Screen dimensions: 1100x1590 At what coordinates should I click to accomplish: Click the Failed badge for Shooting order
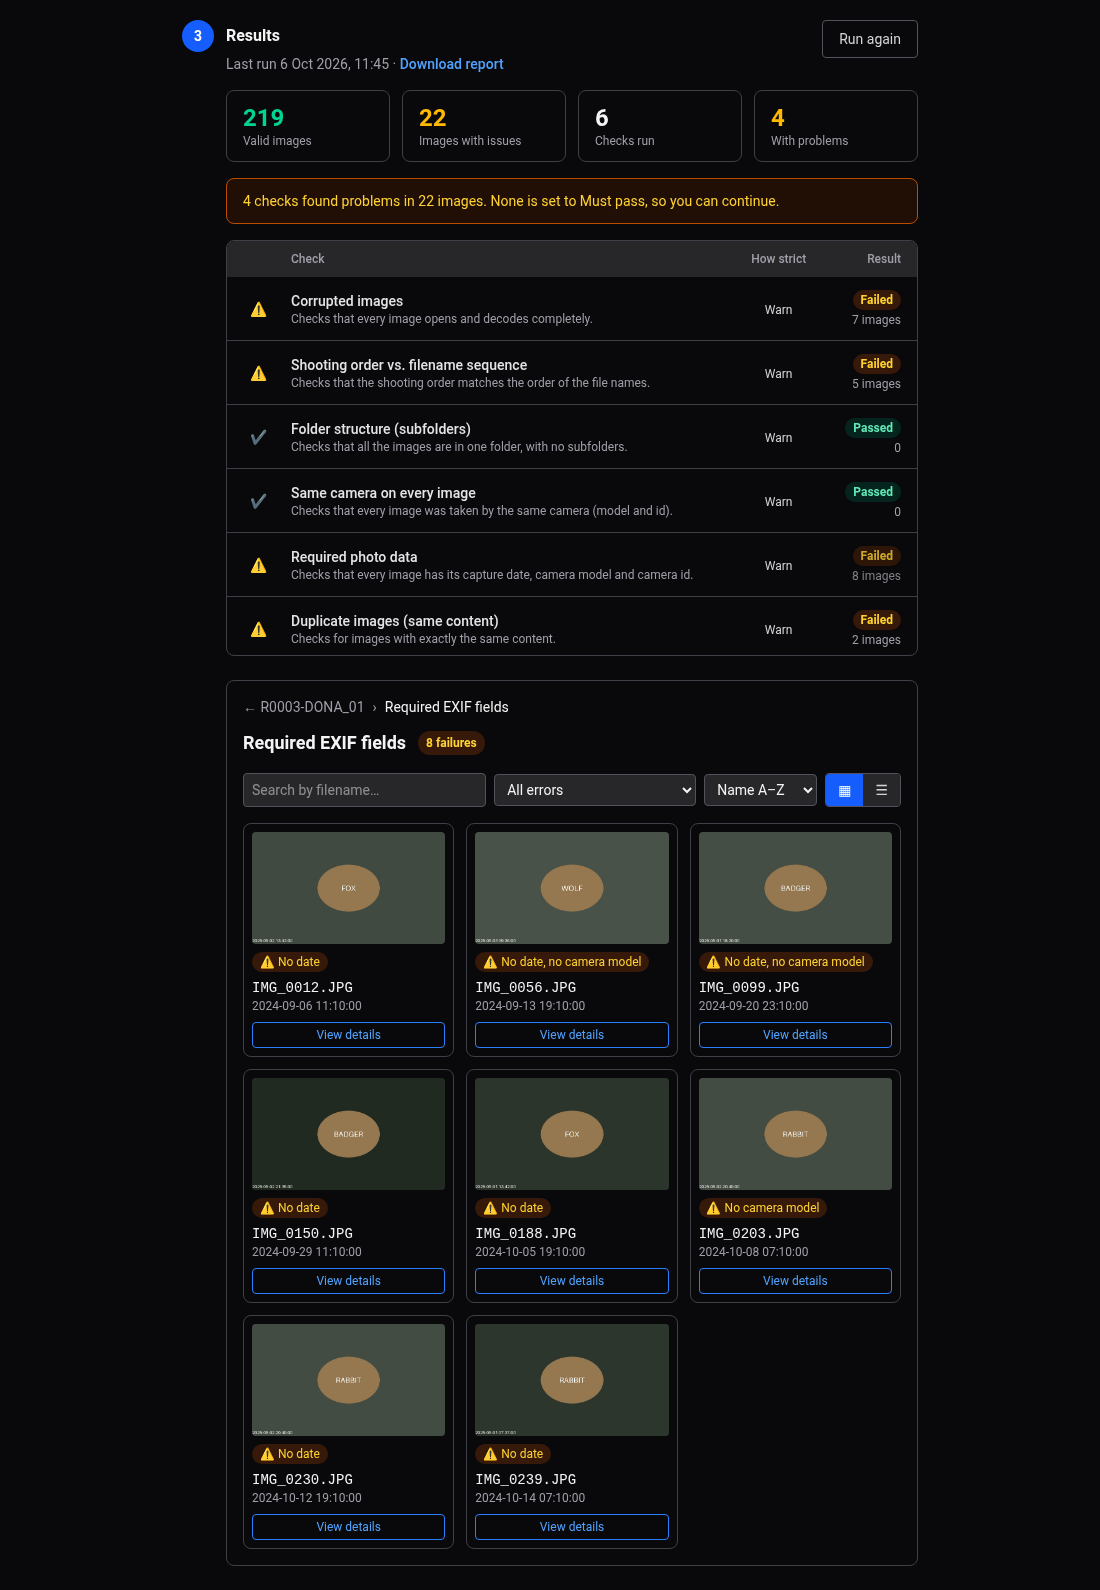(x=876, y=364)
